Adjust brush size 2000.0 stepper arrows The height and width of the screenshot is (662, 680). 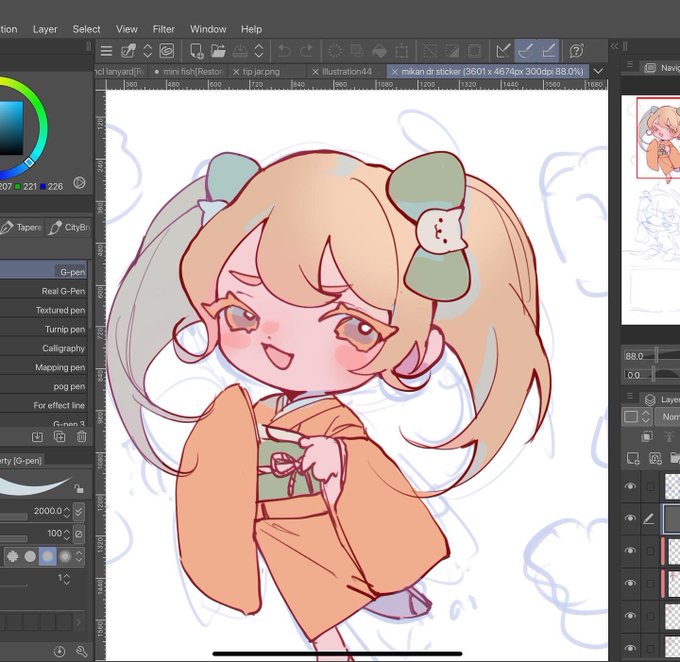click(66, 512)
